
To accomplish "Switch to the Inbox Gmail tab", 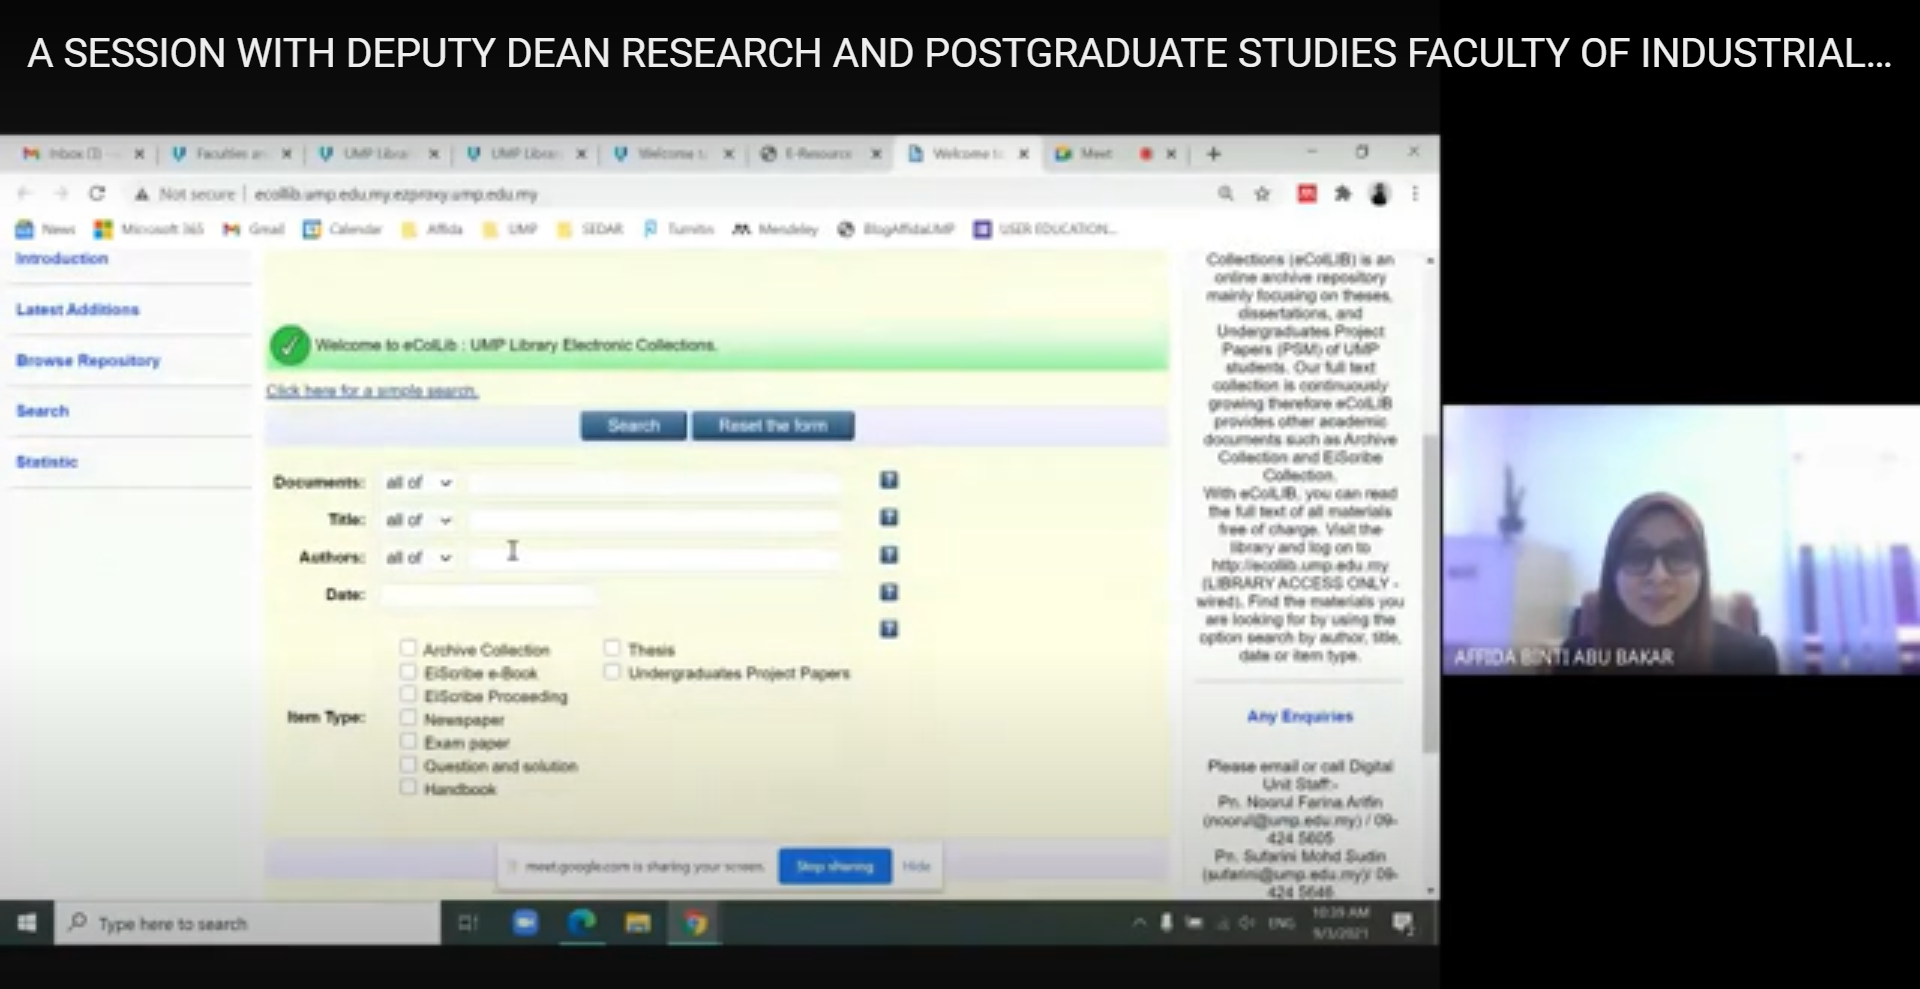I will [85, 154].
